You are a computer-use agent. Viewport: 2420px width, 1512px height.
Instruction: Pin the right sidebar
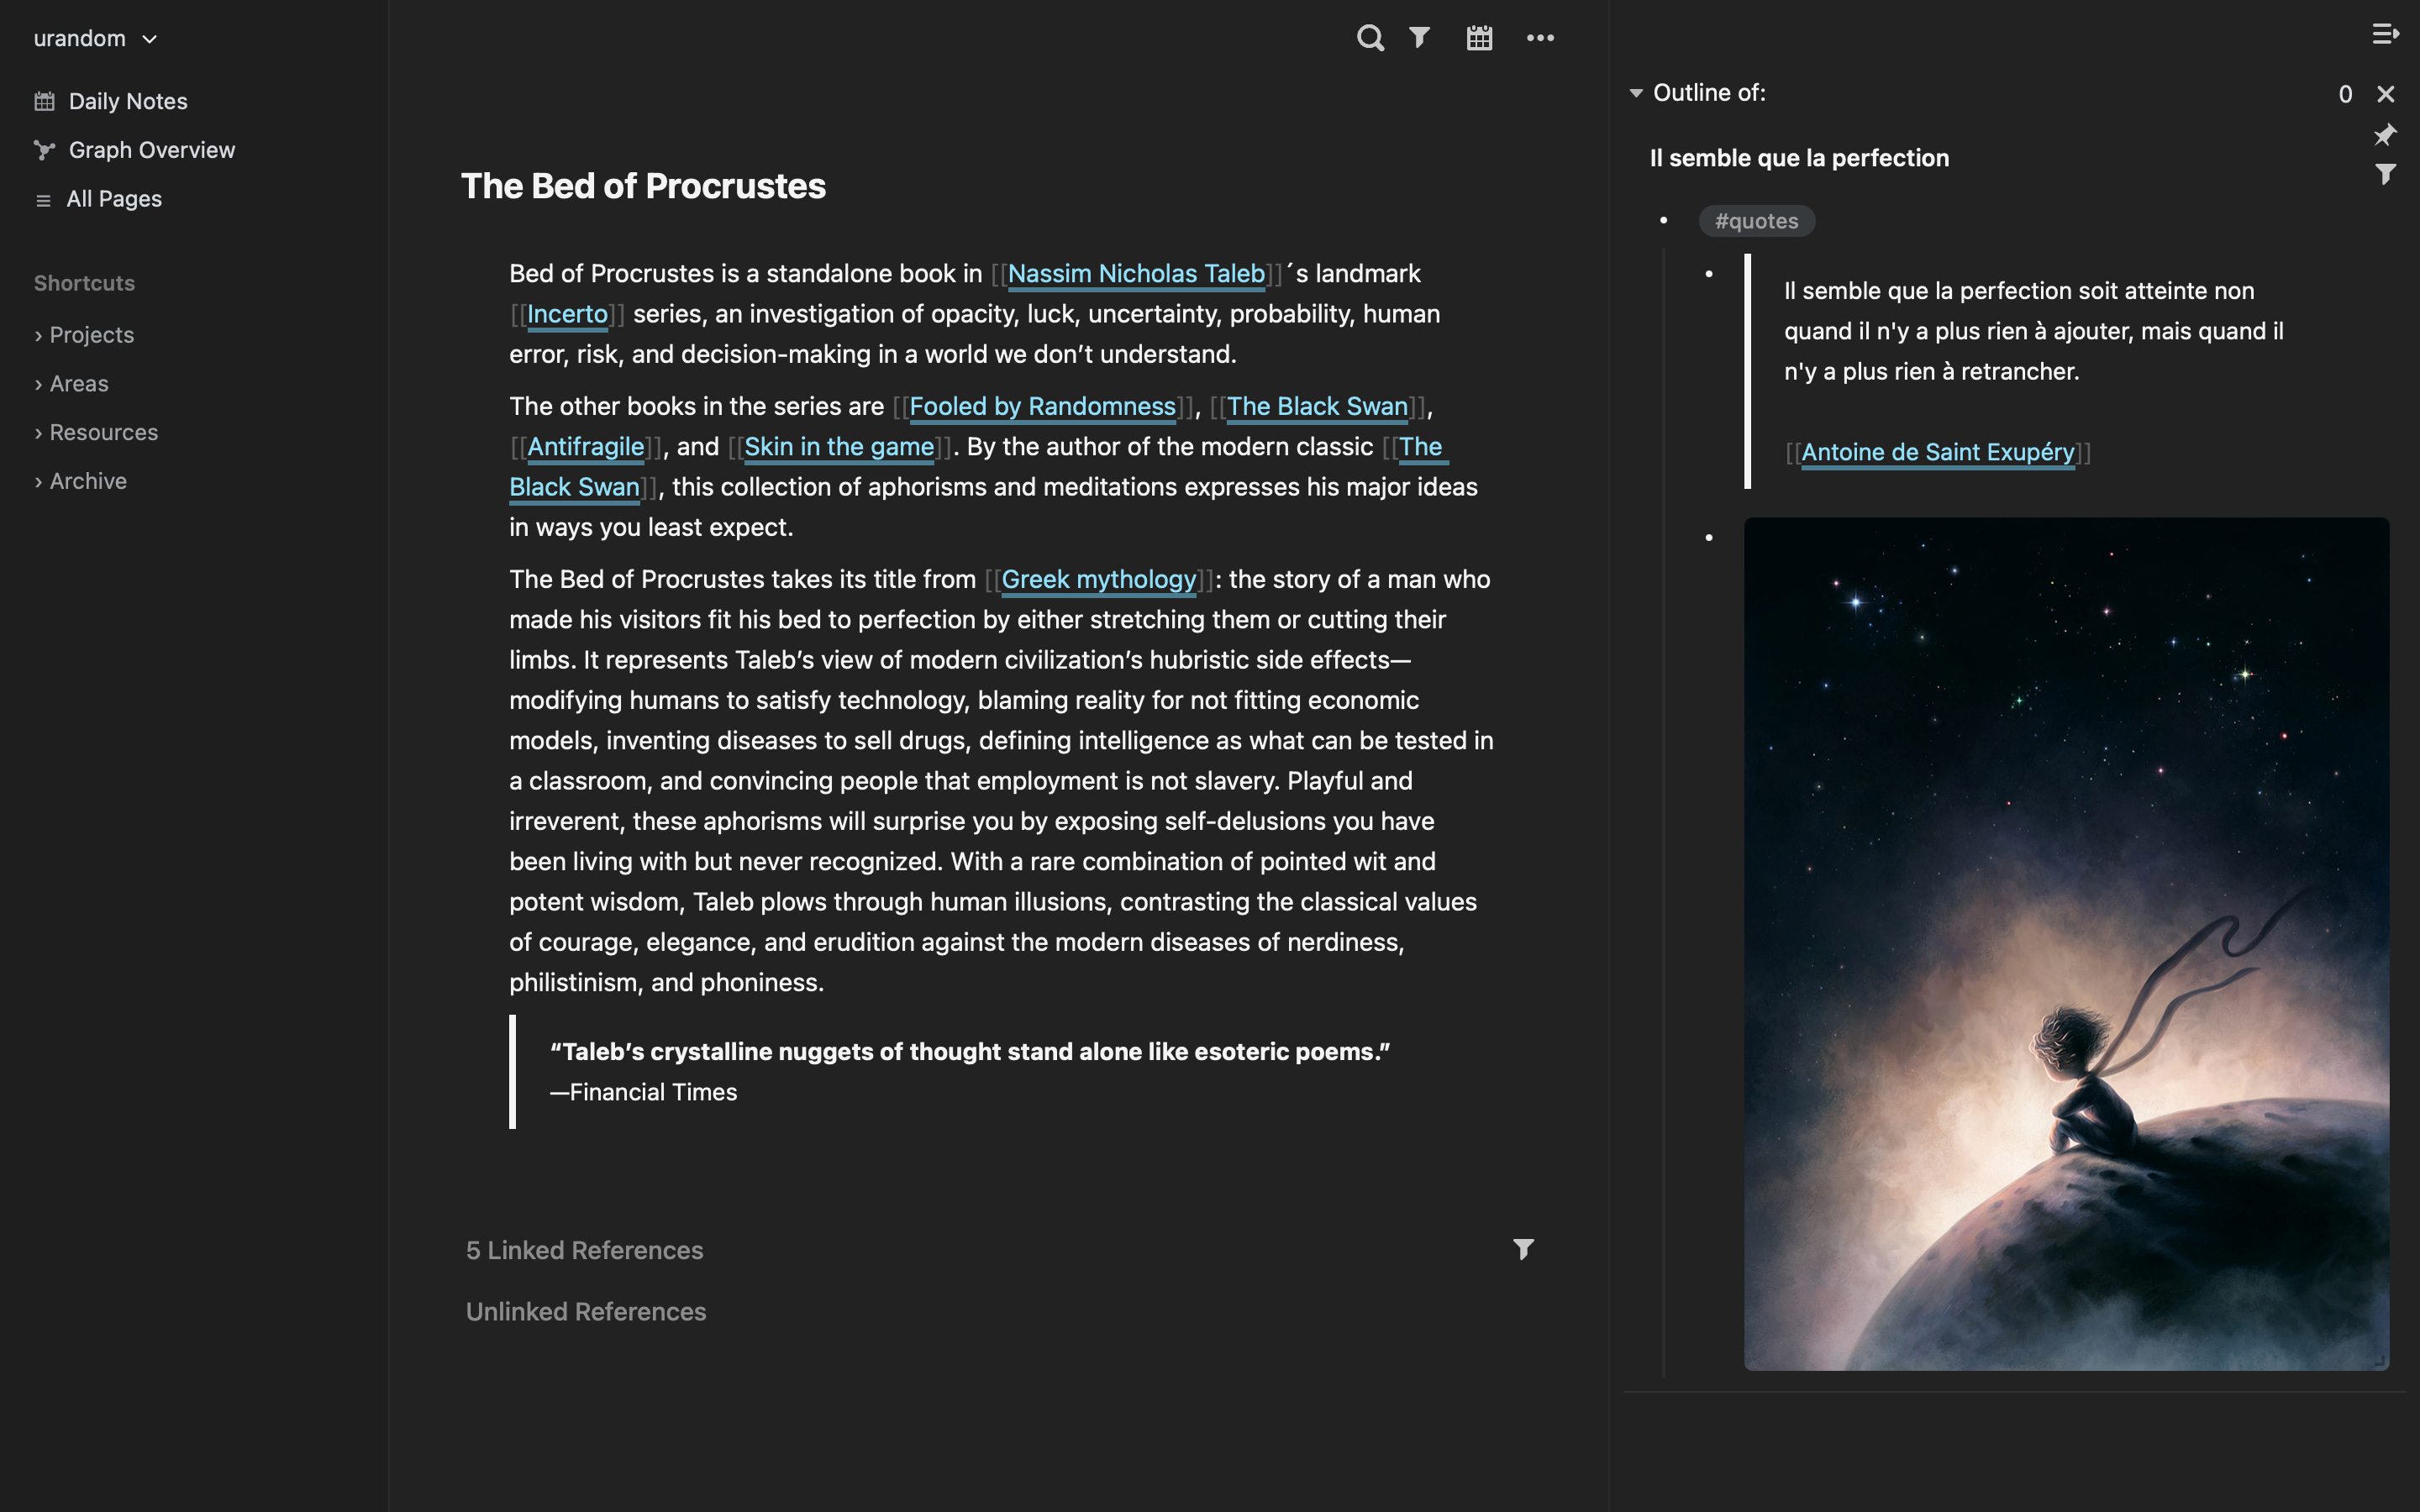click(2387, 134)
